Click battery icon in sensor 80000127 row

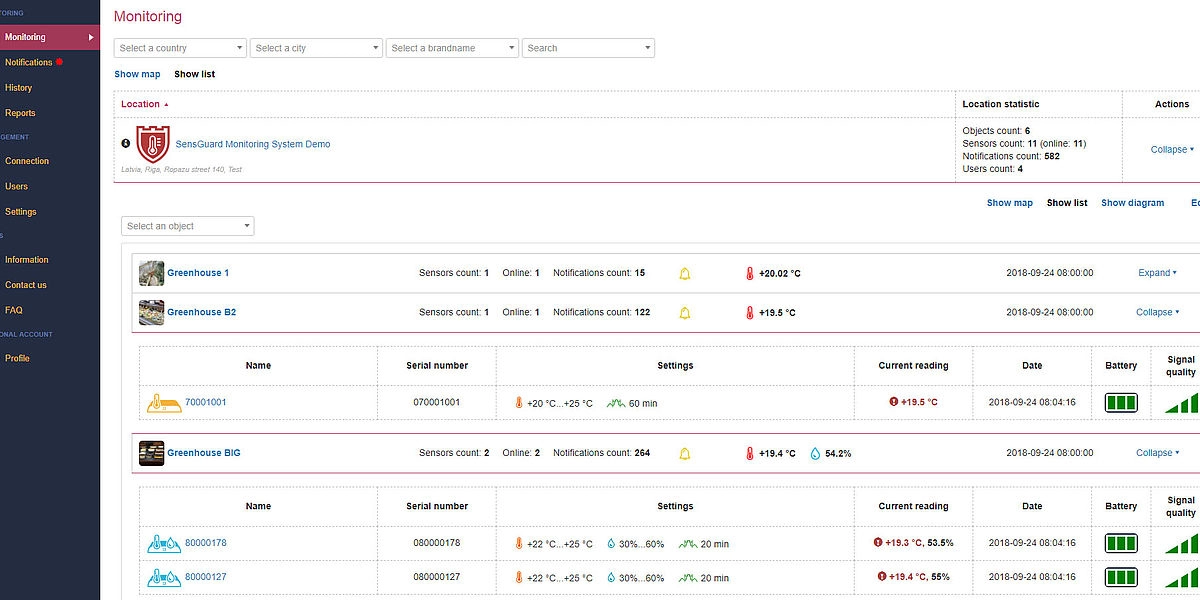point(1121,577)
